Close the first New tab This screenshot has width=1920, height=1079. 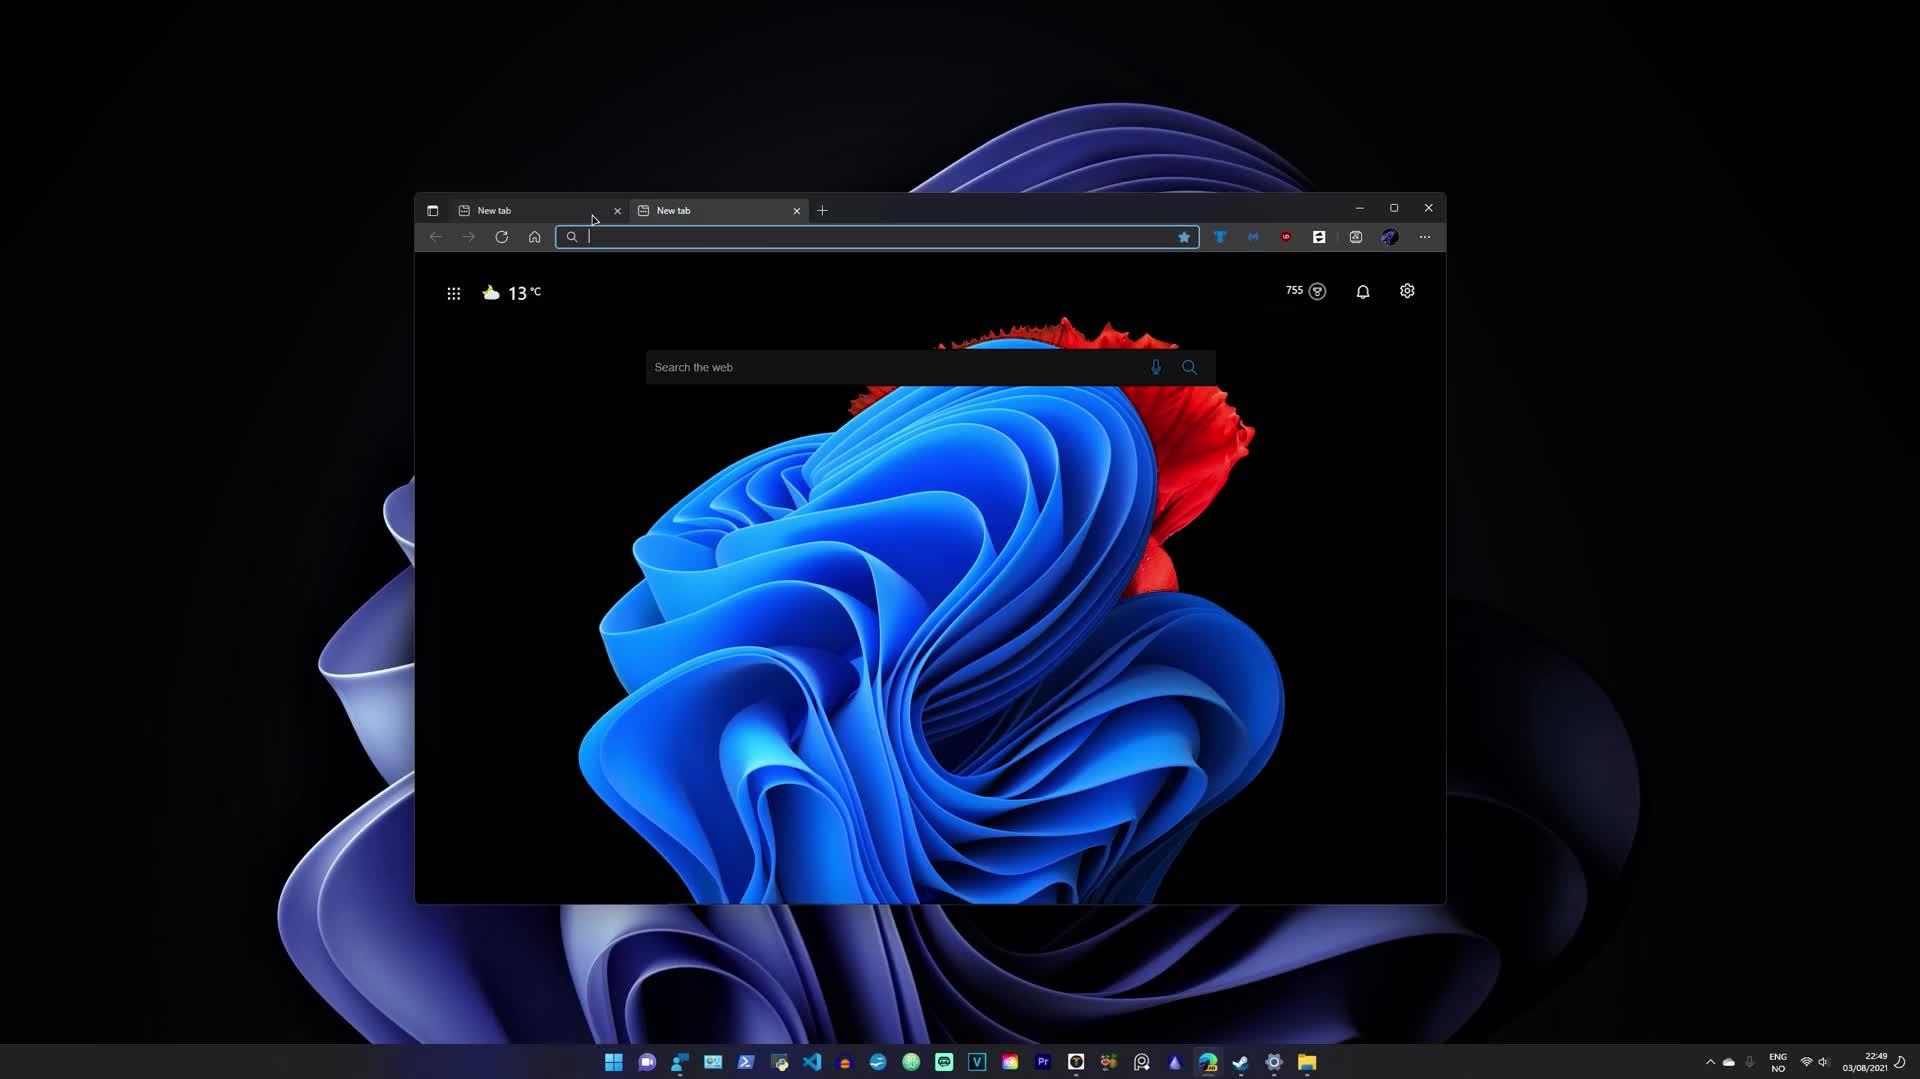pos(617,211)
